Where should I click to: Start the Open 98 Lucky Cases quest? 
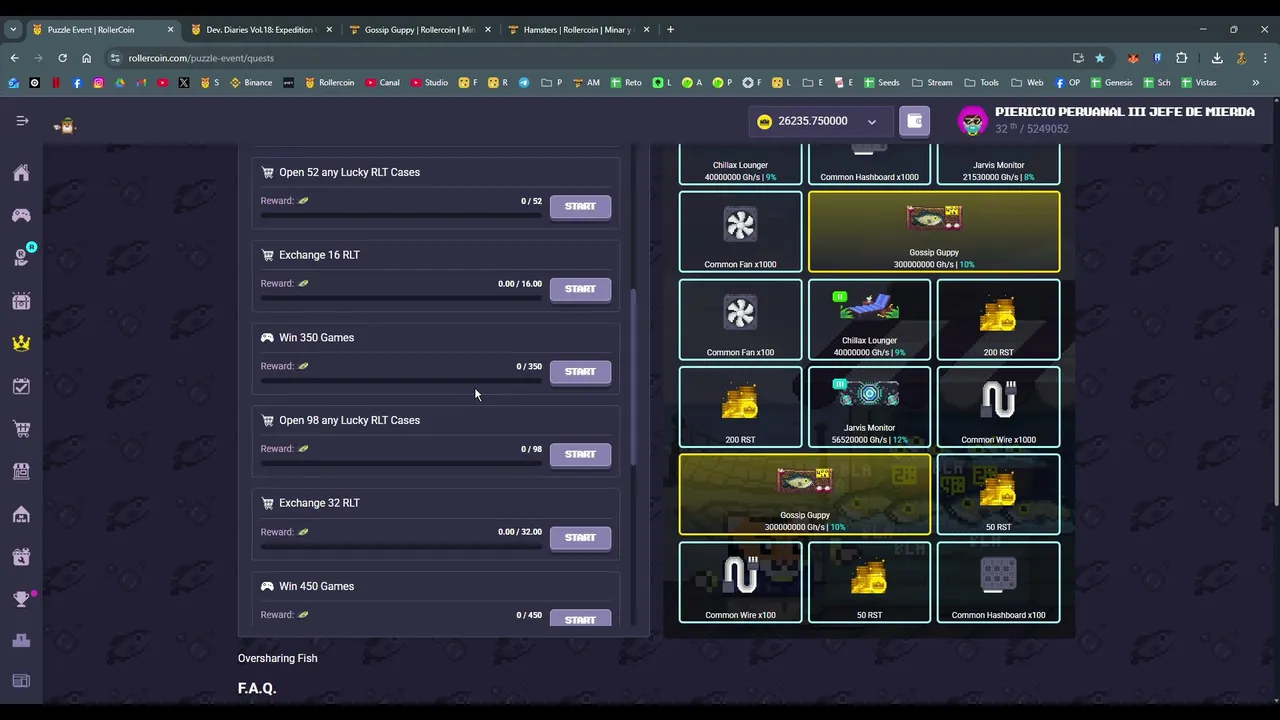580,454
